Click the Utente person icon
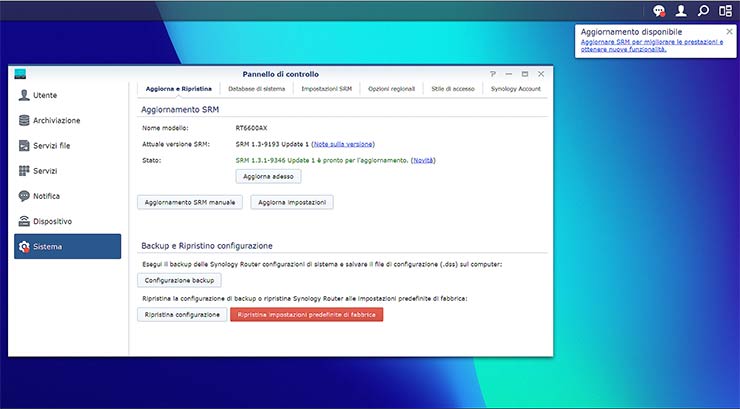The image size is (740, 409). pyautogui.click(x=24, y=95)
